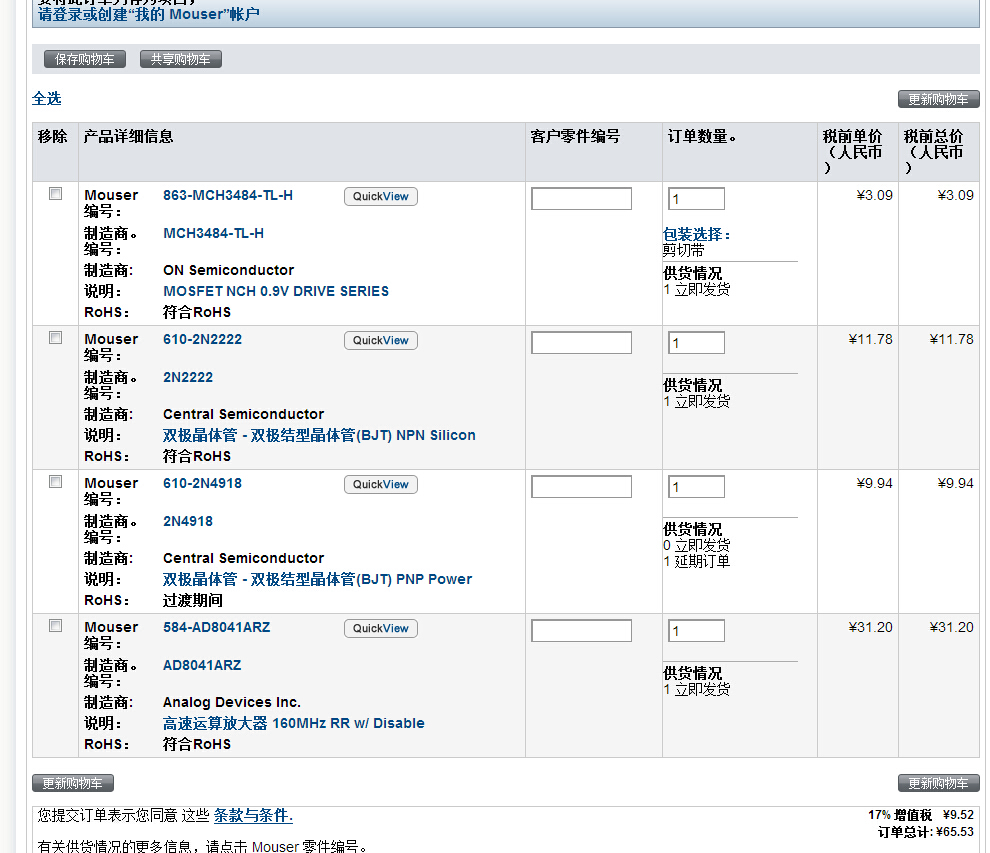The height and width of the screenshot is (853, 990).
Task: Open Mouser part link 584-AD8041ARZ
Action: tap(217, 627)
